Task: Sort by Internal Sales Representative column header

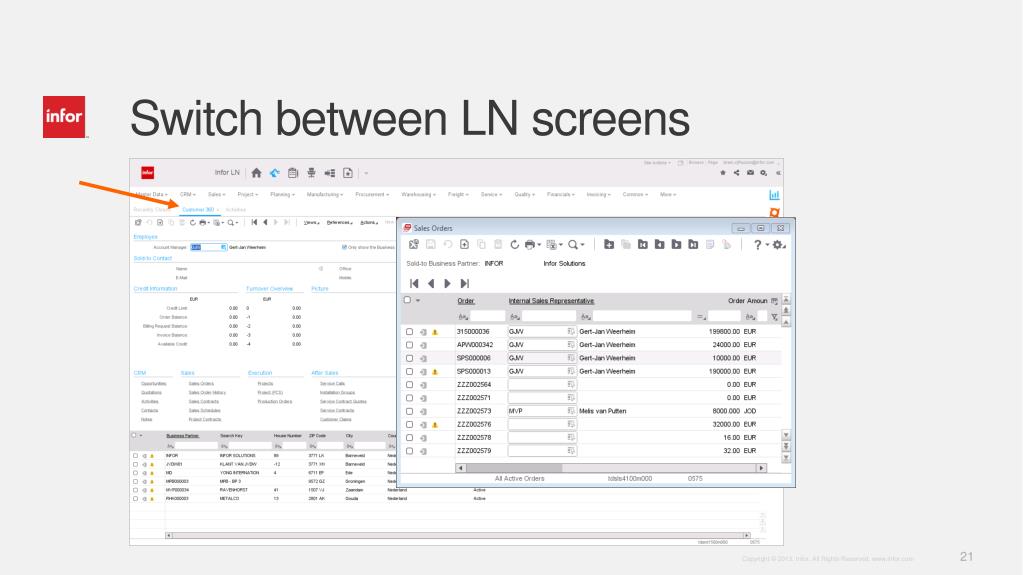Action: [551, 301]
